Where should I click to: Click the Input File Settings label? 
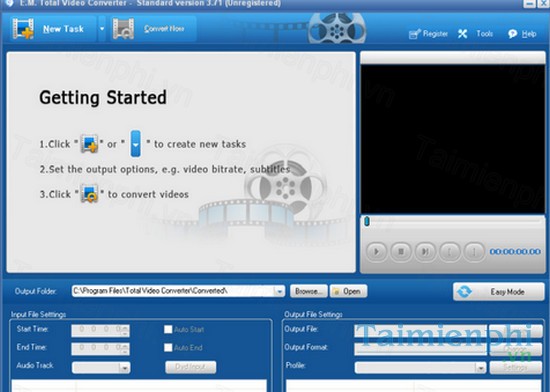click(38, 315)
